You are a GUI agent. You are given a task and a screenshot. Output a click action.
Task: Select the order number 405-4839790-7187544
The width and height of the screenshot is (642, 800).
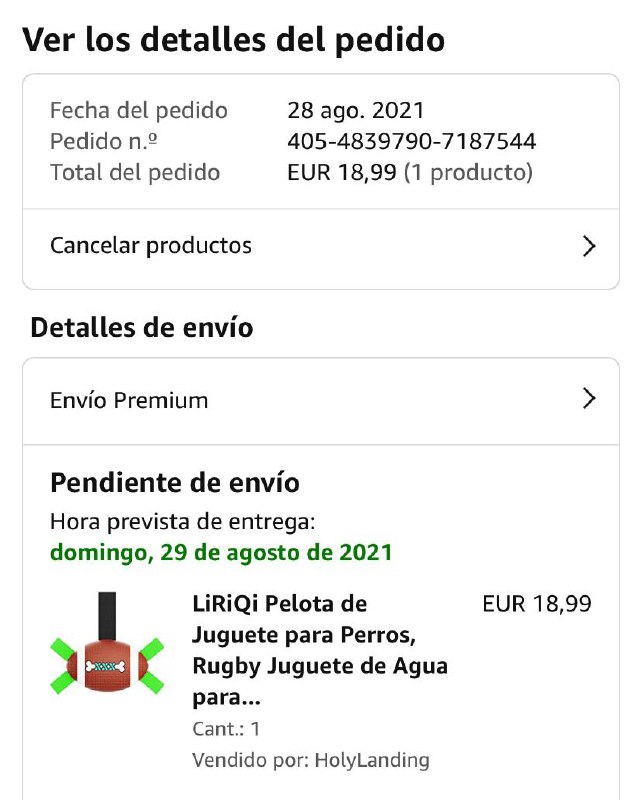[x=411, y=141]
